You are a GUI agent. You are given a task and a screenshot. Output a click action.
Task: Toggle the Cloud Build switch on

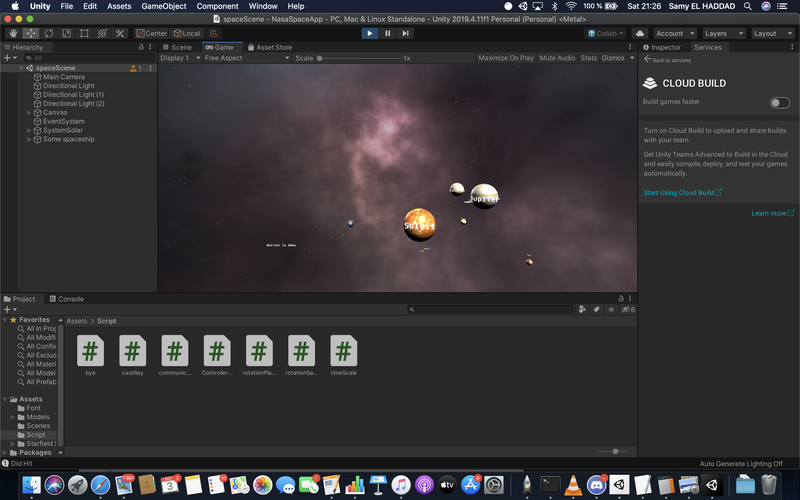coord(779,102)
